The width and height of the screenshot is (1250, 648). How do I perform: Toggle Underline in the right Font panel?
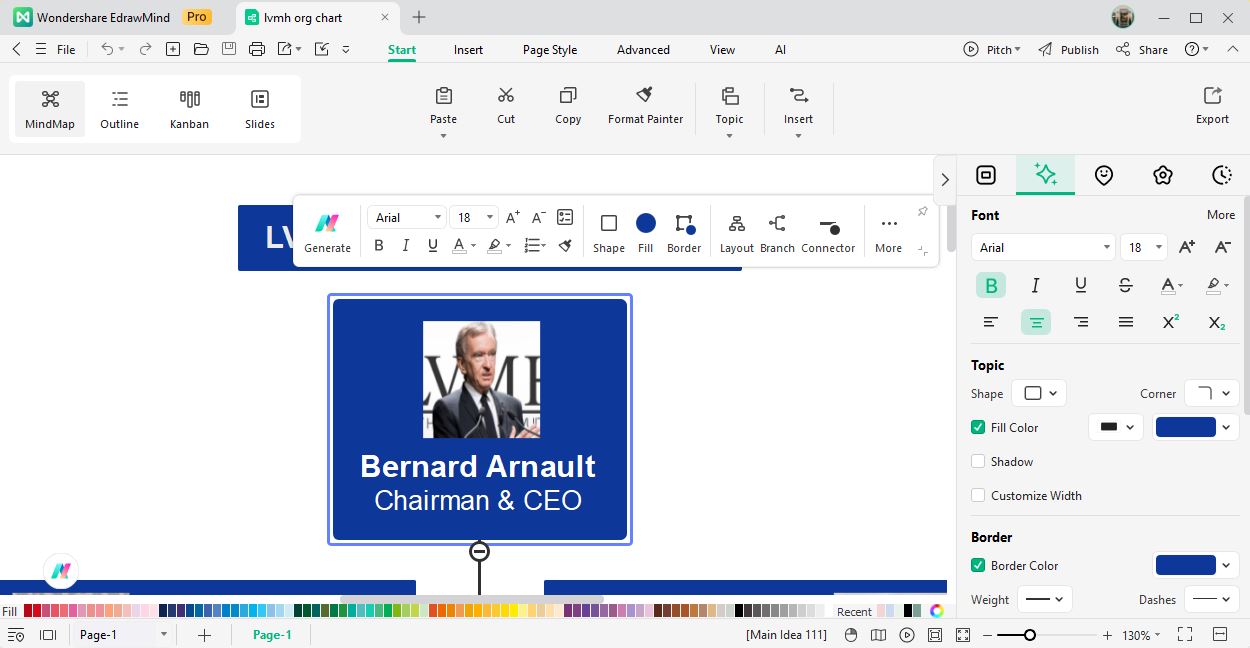tap(1081, 285)
